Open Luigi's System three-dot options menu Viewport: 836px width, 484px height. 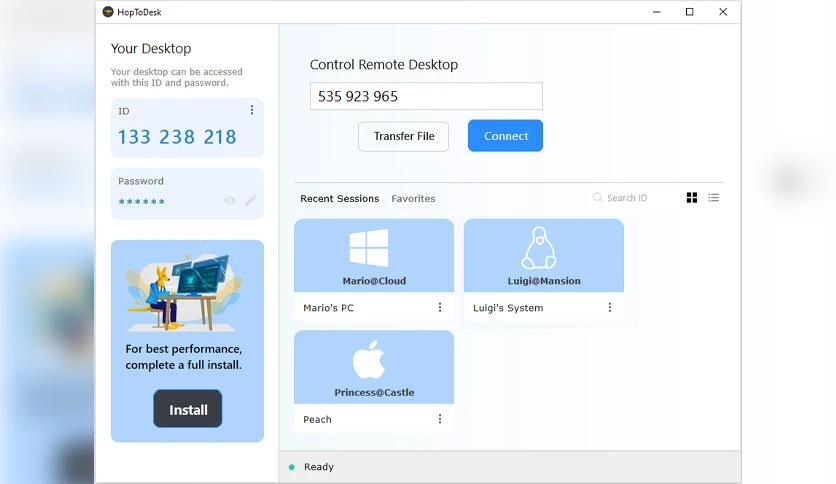(x=609, y=307)
